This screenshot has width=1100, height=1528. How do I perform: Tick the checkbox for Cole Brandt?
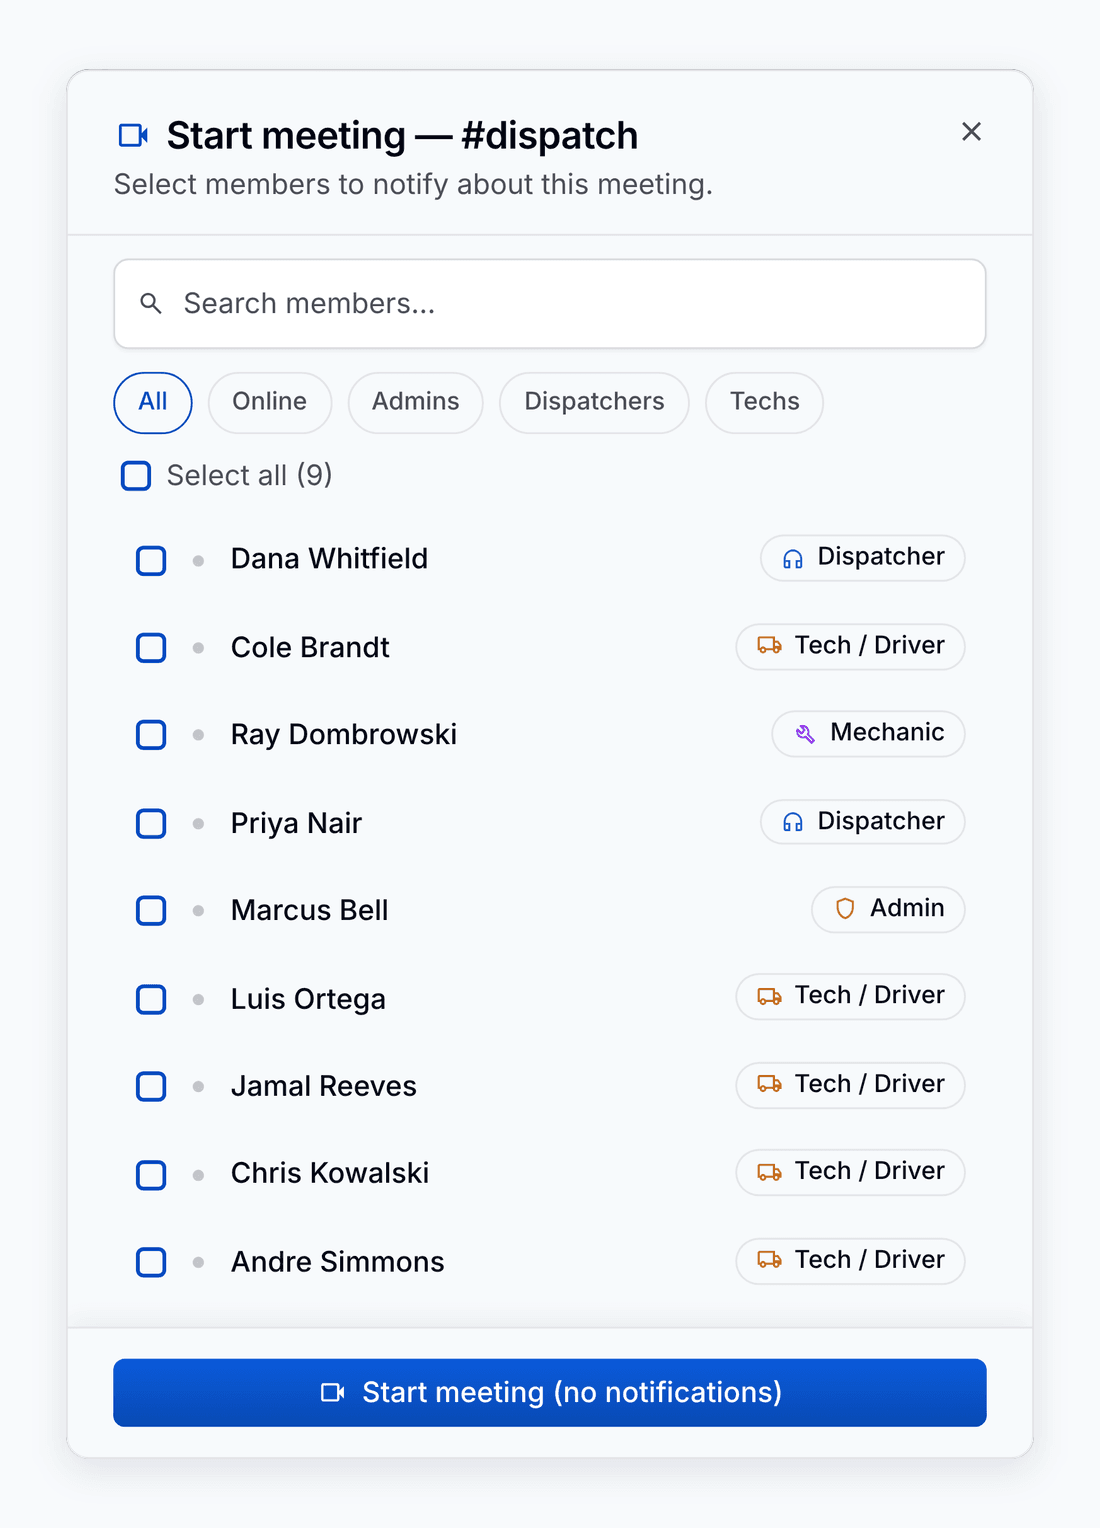tap(151, 648)
